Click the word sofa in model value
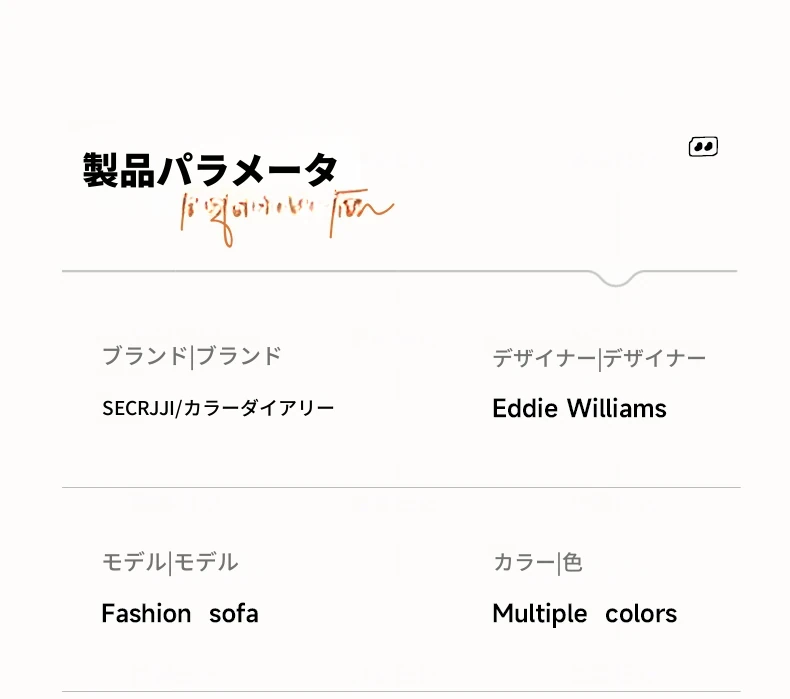The height and width of the screenshot is (699, 790). point(234,613)
